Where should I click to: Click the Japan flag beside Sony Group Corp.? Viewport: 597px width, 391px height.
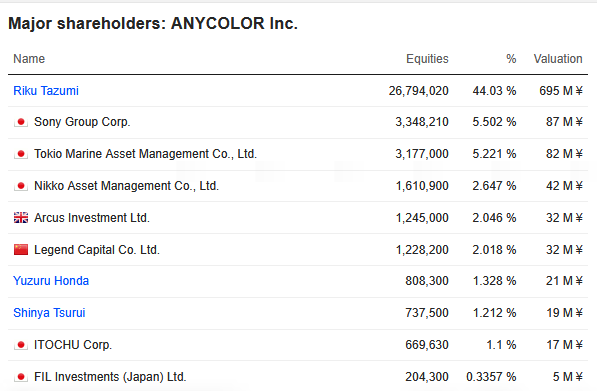pyautogui.click(x=21, y=122)
